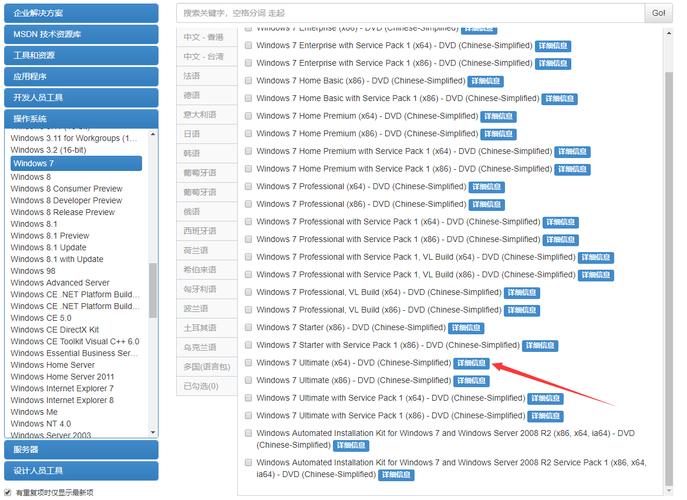
Task: Select Windows 8.1 in the OS list
Action: (x=34, y=224)
